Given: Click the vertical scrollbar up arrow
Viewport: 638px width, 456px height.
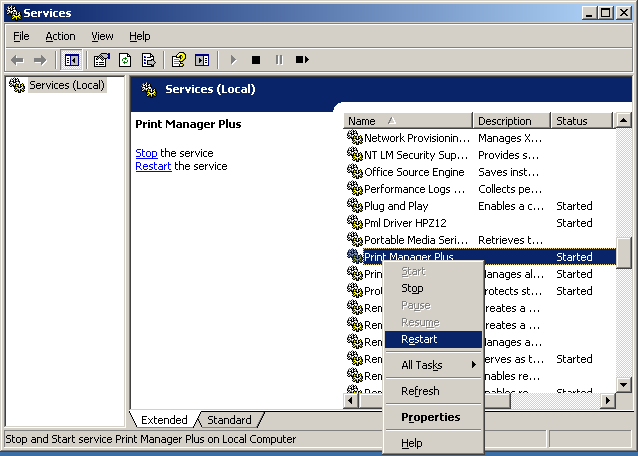Looking at the screenshot, I should click(x=623, y=120).
